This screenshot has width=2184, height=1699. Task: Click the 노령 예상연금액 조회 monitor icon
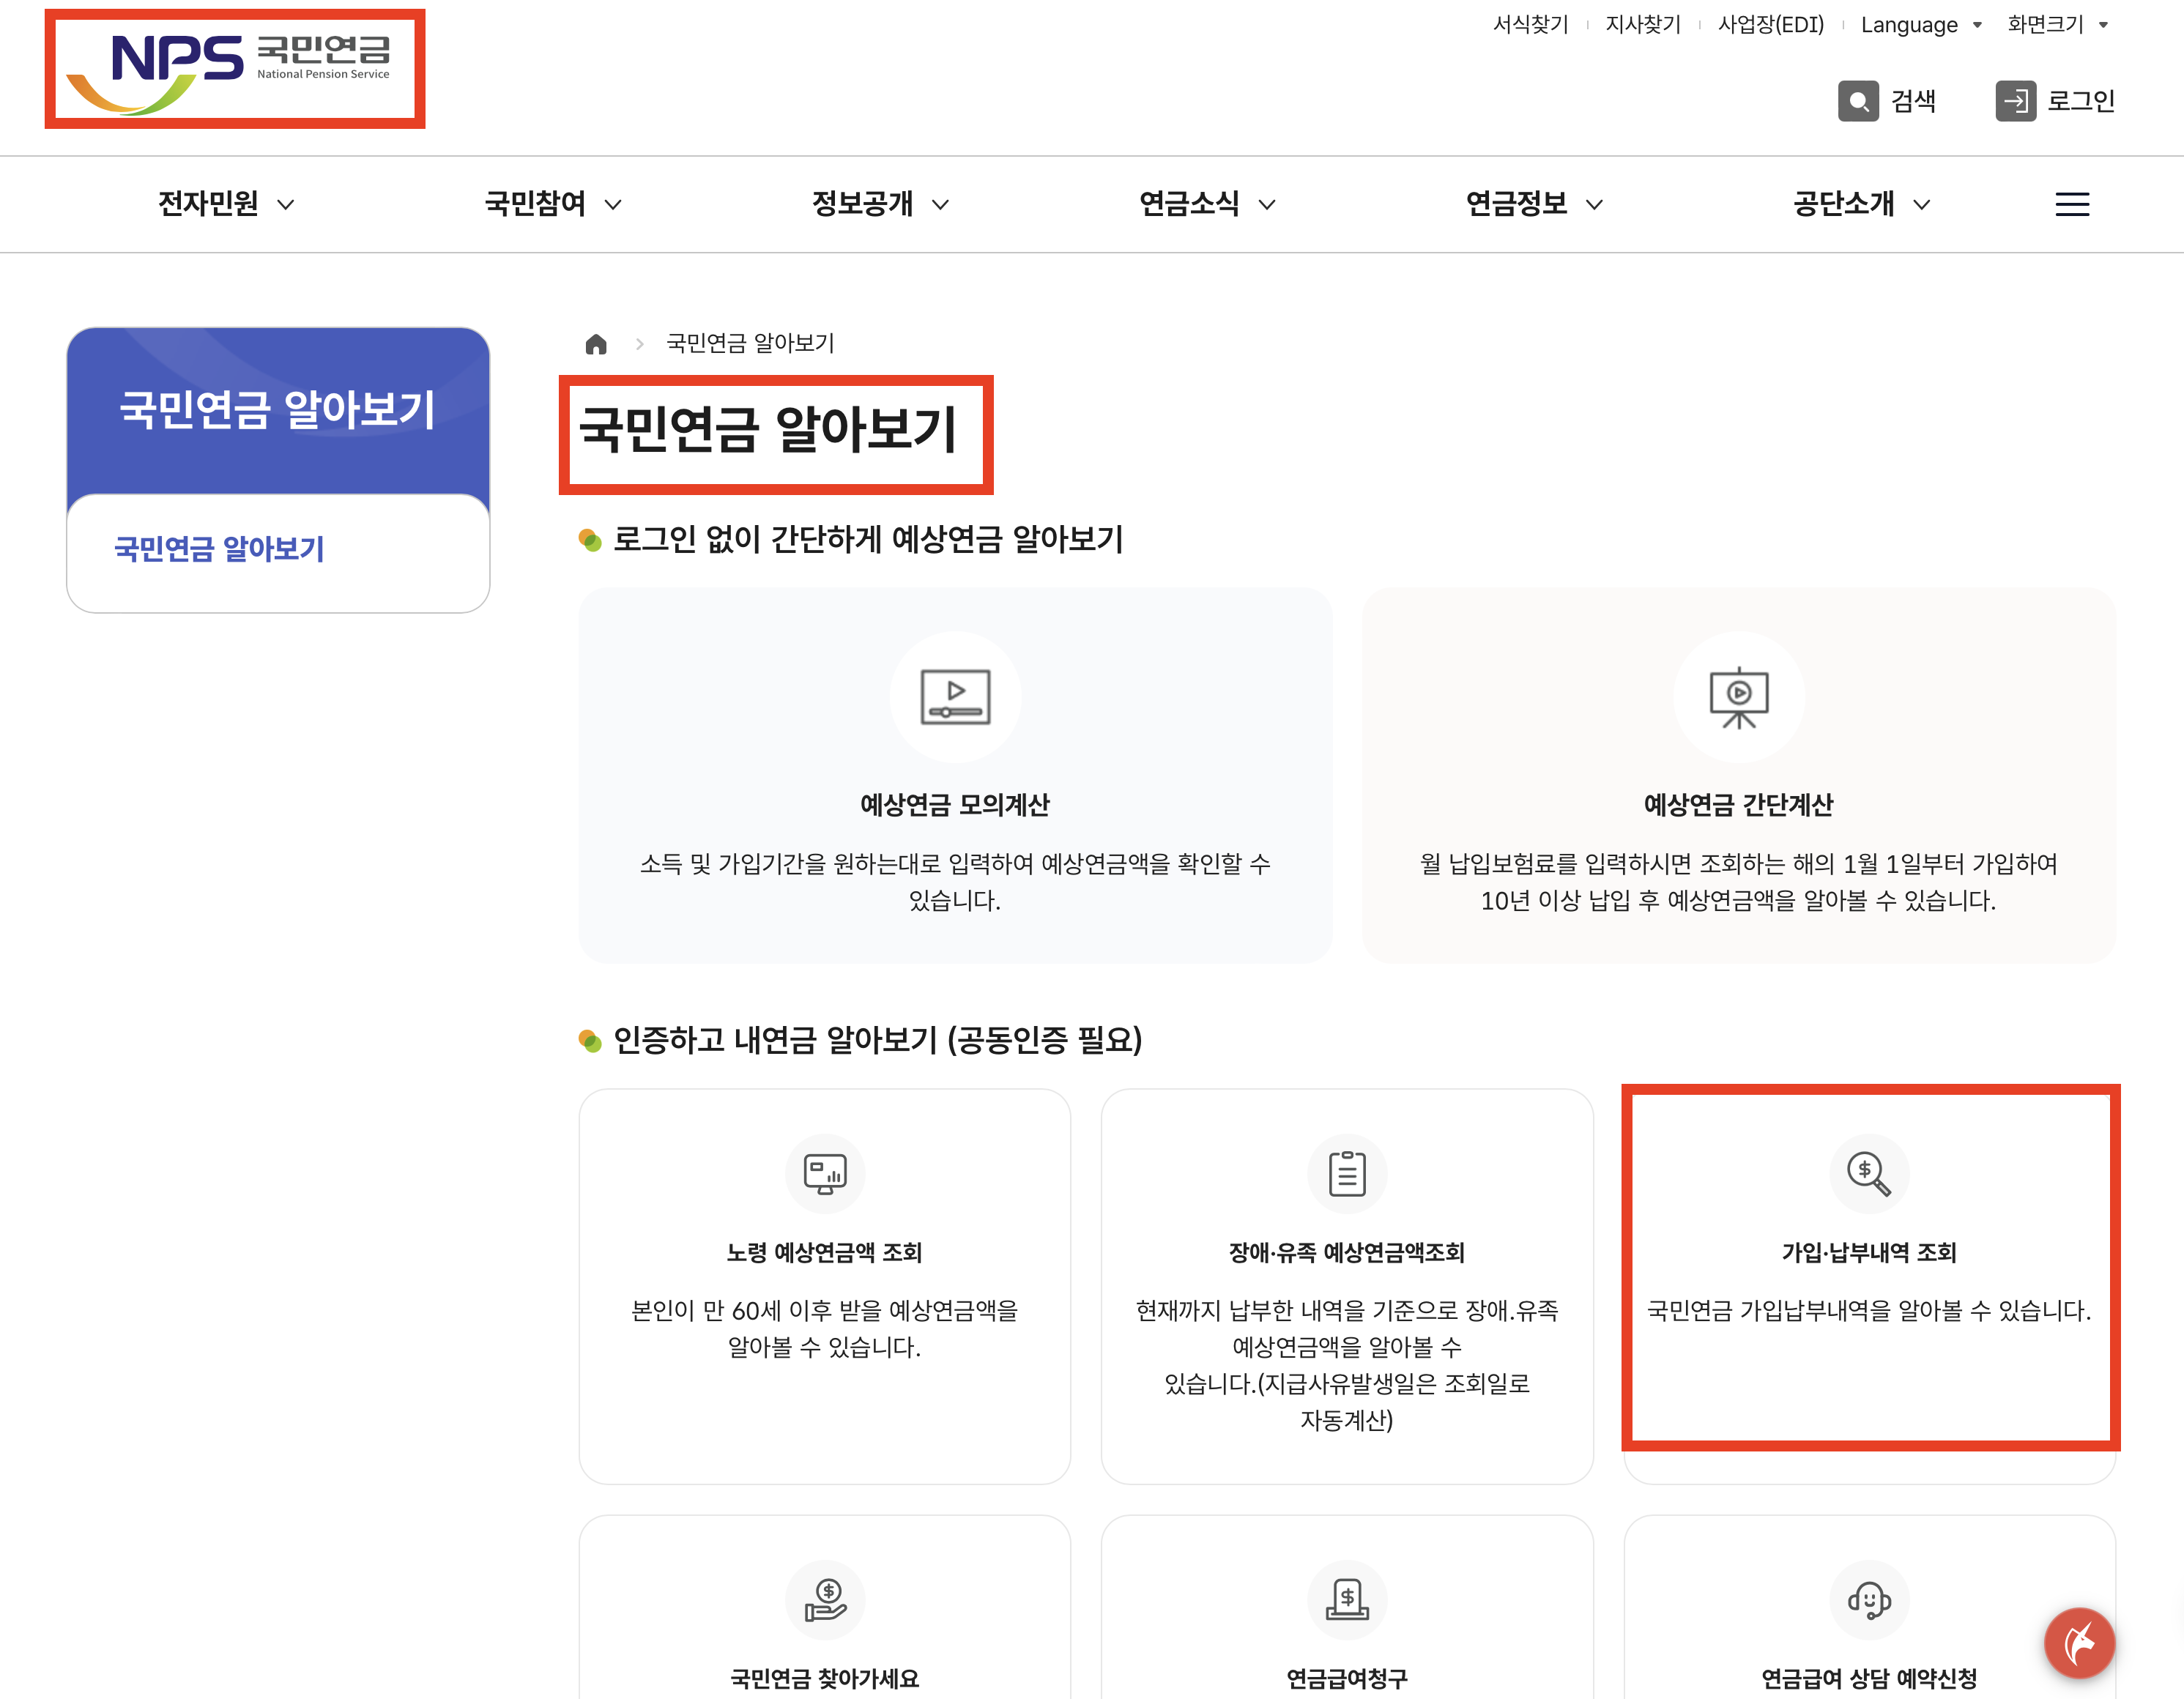coord(825,1173)
